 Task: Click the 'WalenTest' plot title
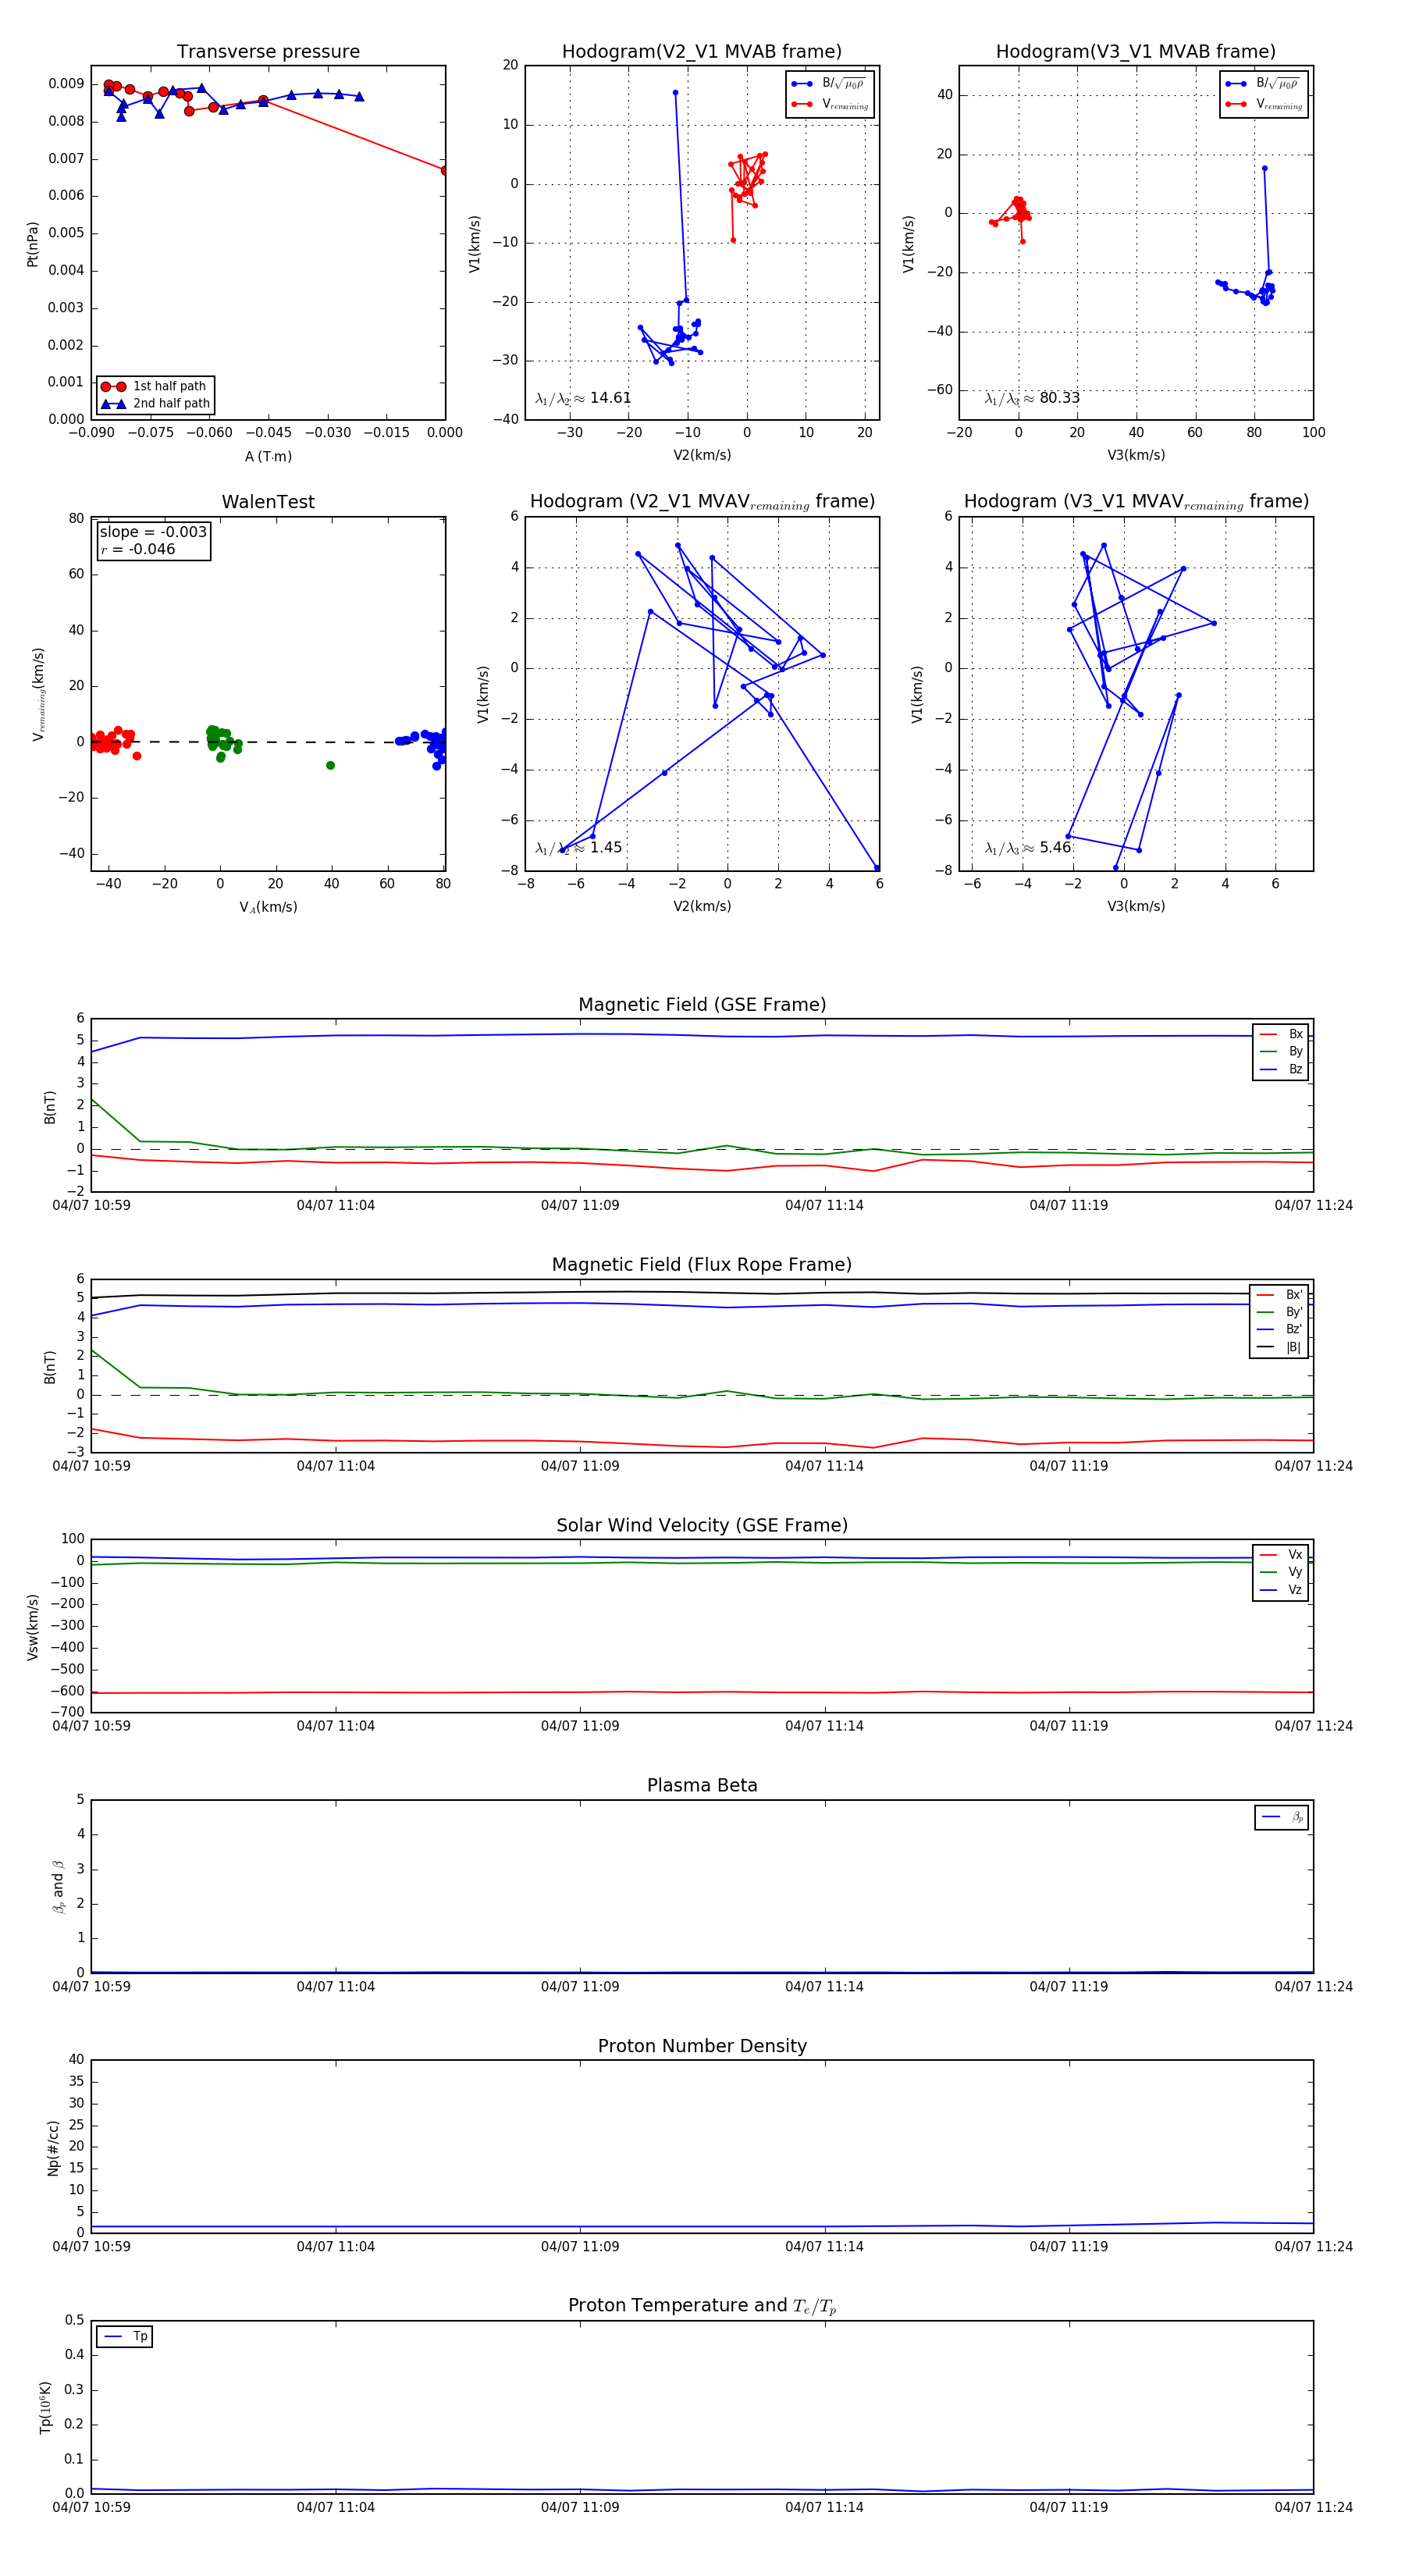point(268,502)
